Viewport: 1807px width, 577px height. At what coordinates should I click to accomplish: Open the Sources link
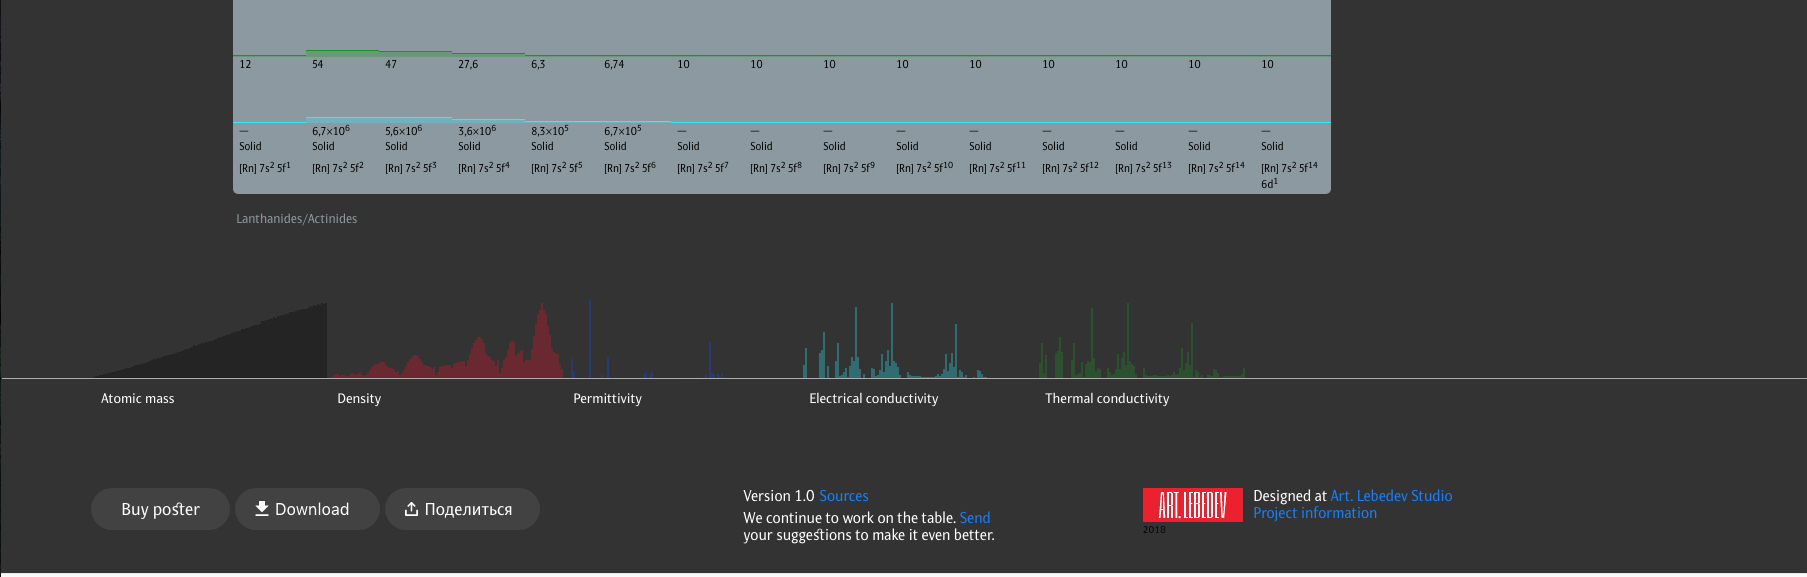(x=843, y=496)
